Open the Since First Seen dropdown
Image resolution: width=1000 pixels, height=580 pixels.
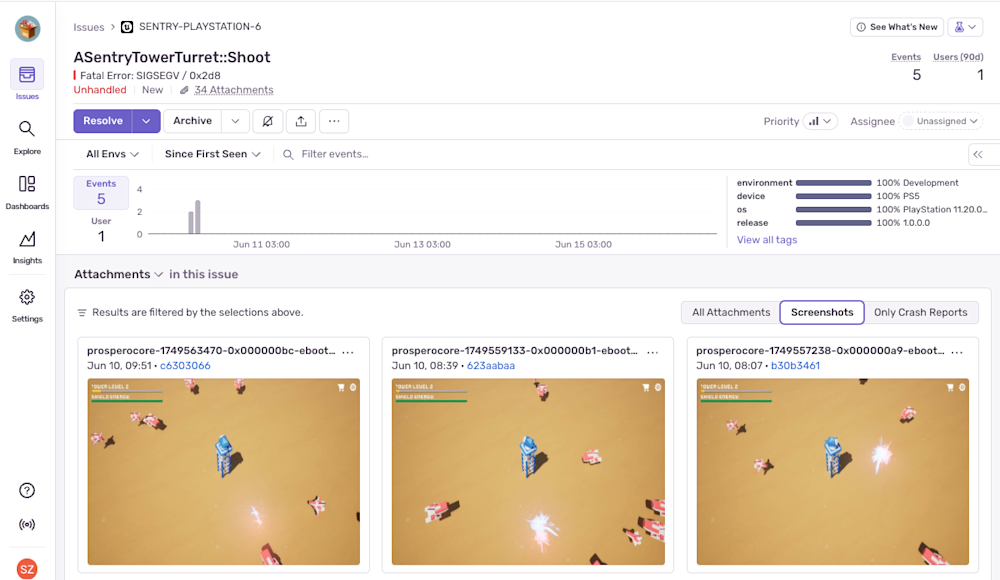click(x=212, y=154)
